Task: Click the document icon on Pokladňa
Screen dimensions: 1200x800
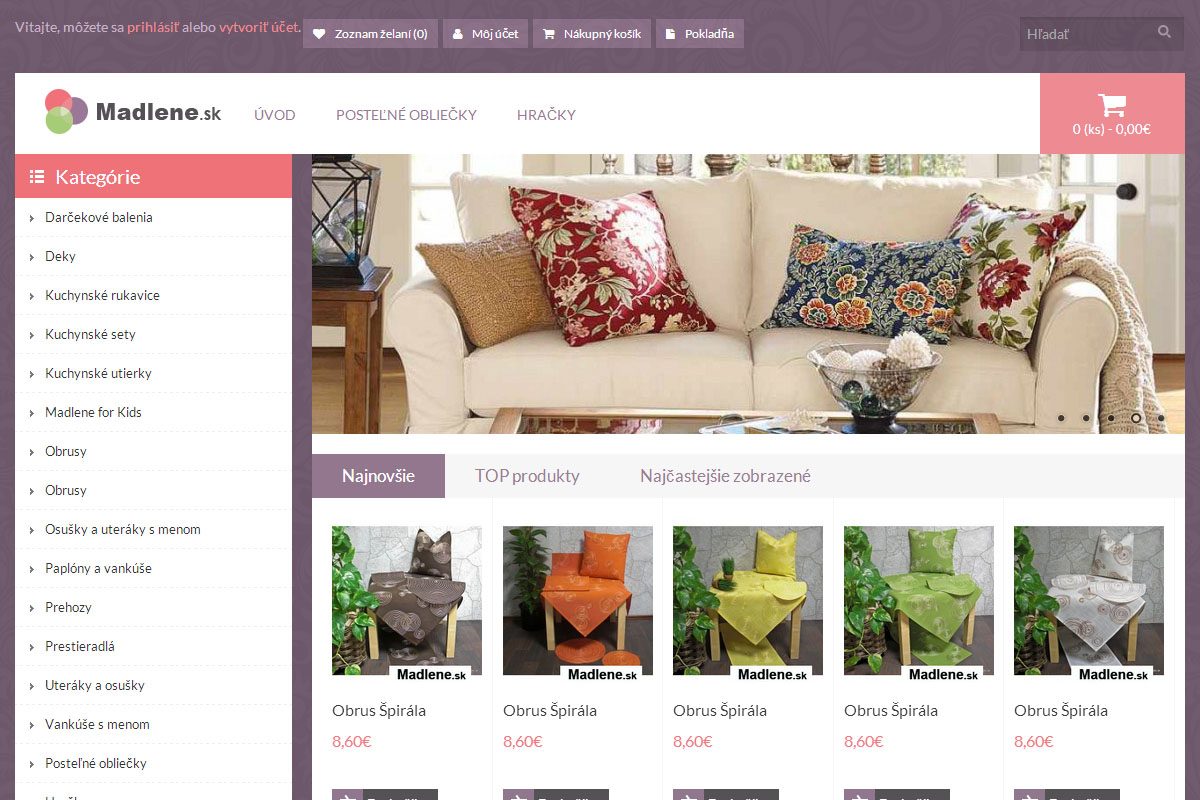Action: pos(671,34)
